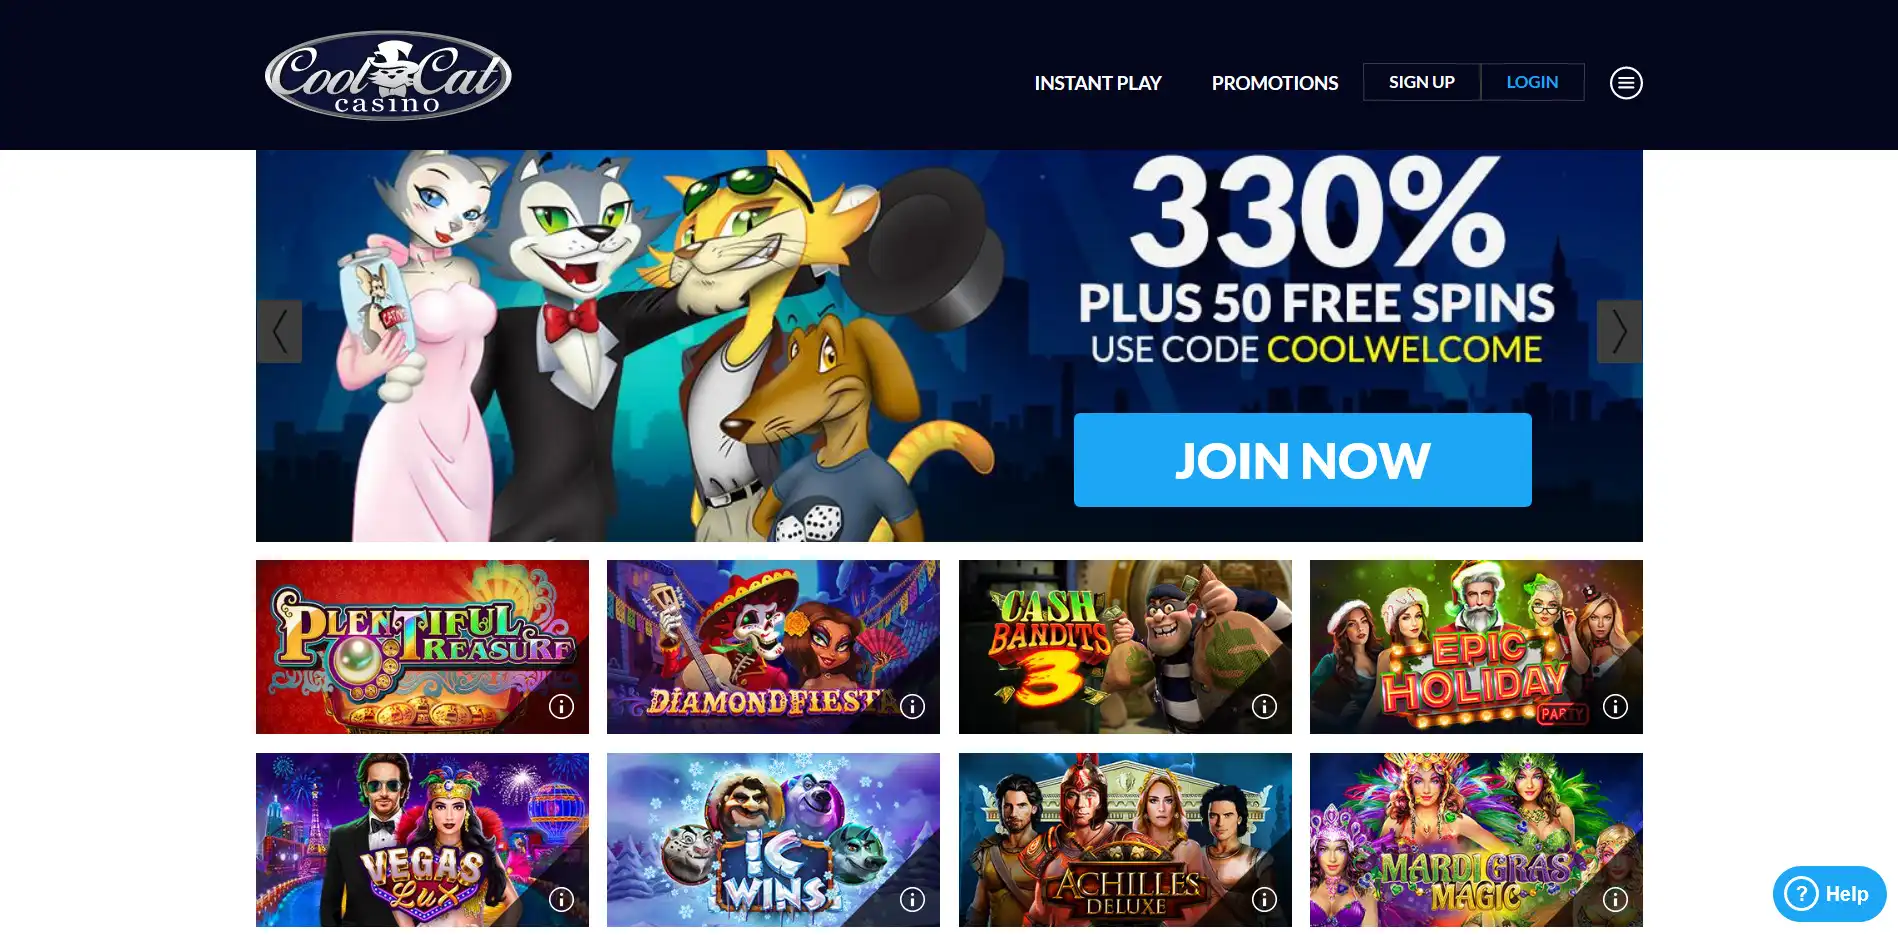Click info icon on Diamond Fiesta
Screen dimensions: 1898x937
pyautogui.click(x=912, y=707)
